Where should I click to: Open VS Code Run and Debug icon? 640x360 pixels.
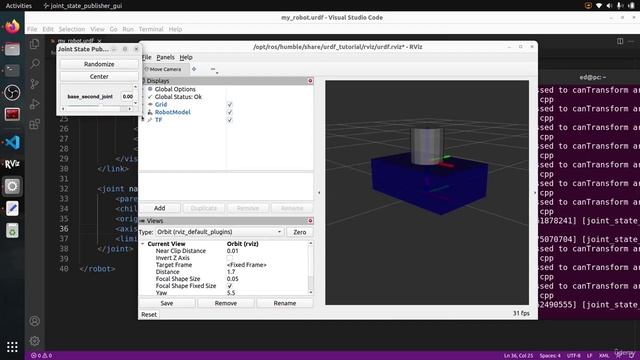click(35, 104)
